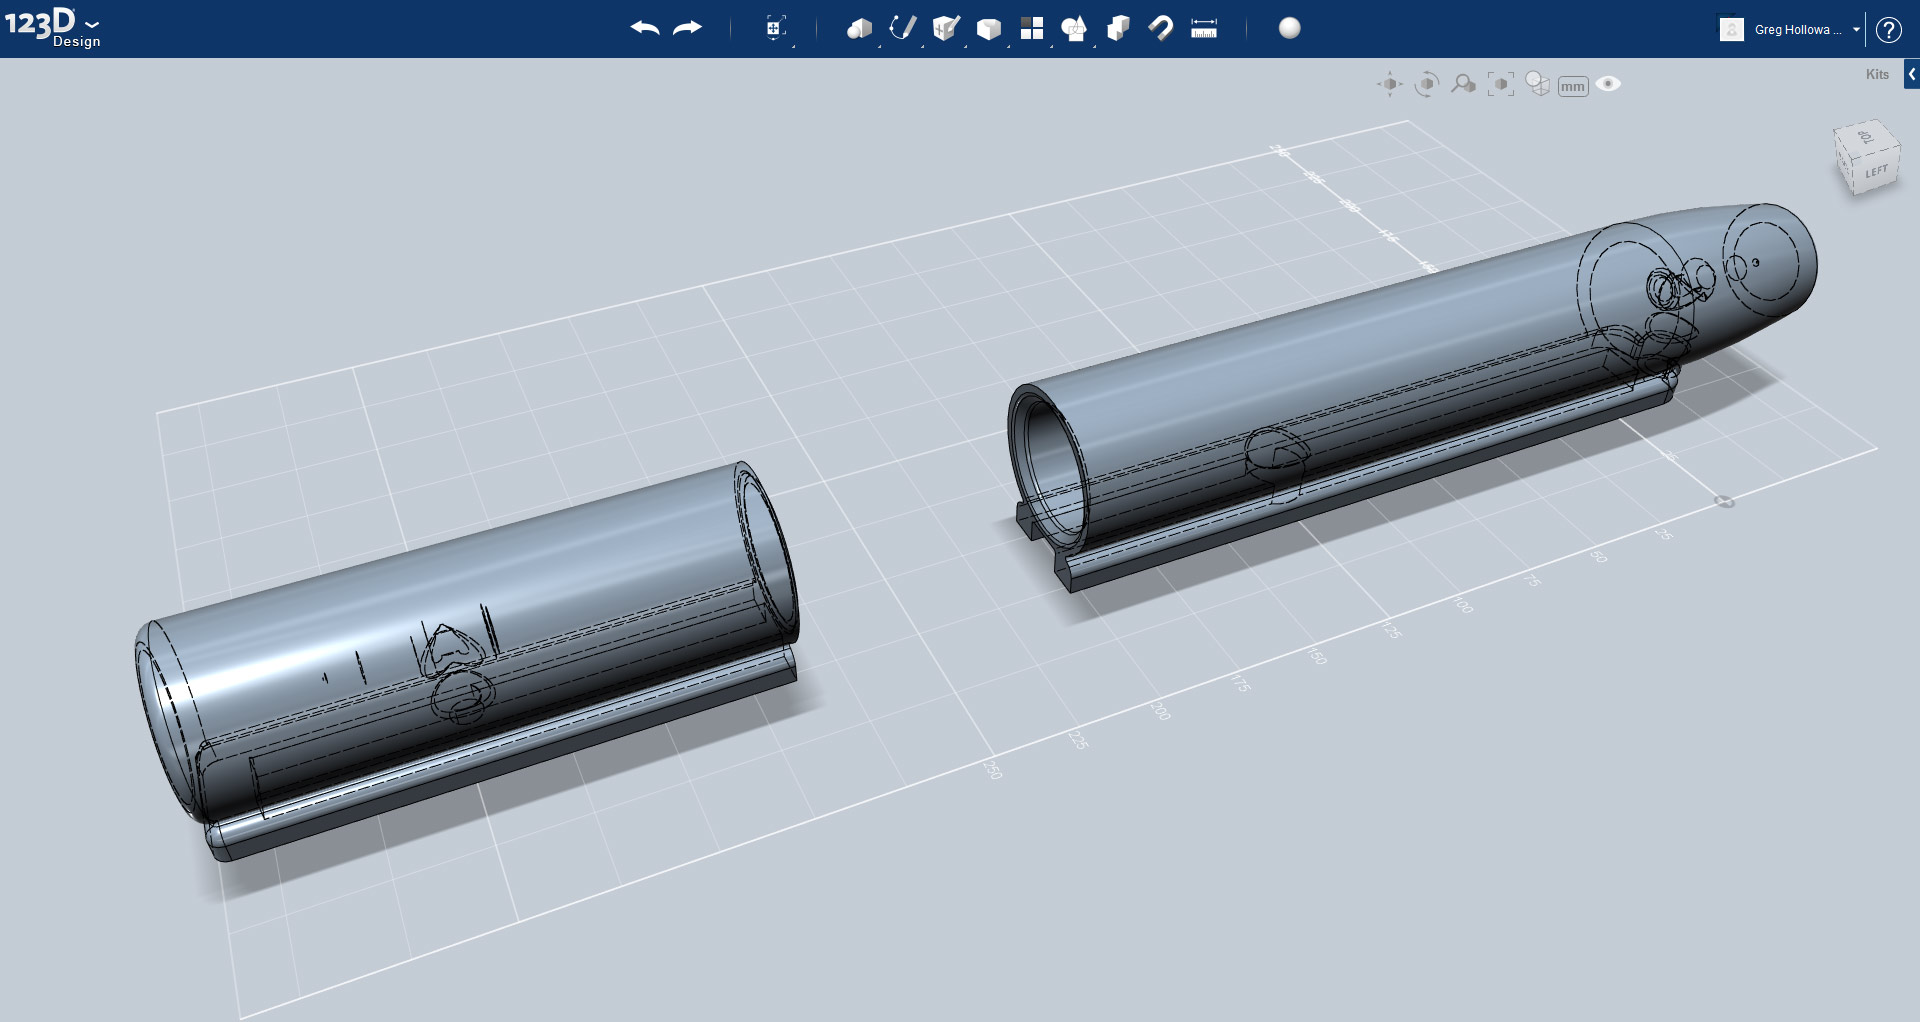1920x1022 pixels.
Task: Open the Construct tool
Action: (946, 28)
